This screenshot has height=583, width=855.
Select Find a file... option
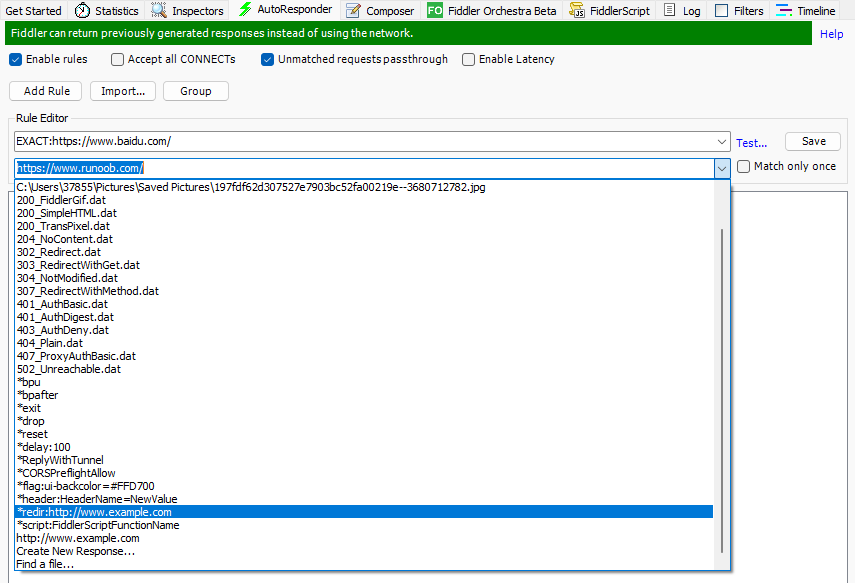tap(364, 564)
